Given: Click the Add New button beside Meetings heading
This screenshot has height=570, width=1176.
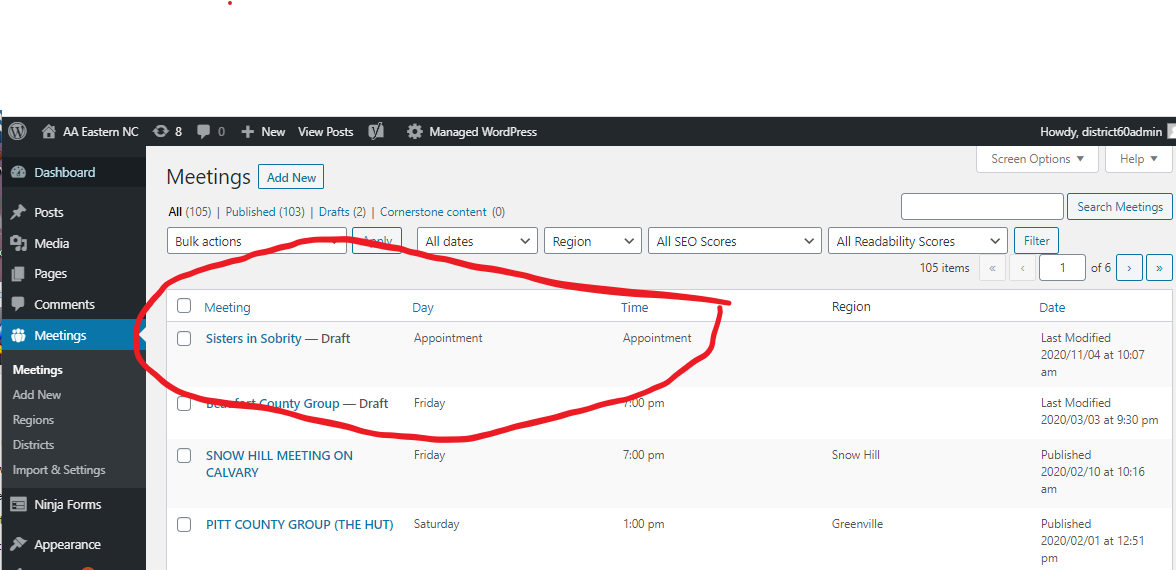Looking at the screenshot, I should (291, 178).
